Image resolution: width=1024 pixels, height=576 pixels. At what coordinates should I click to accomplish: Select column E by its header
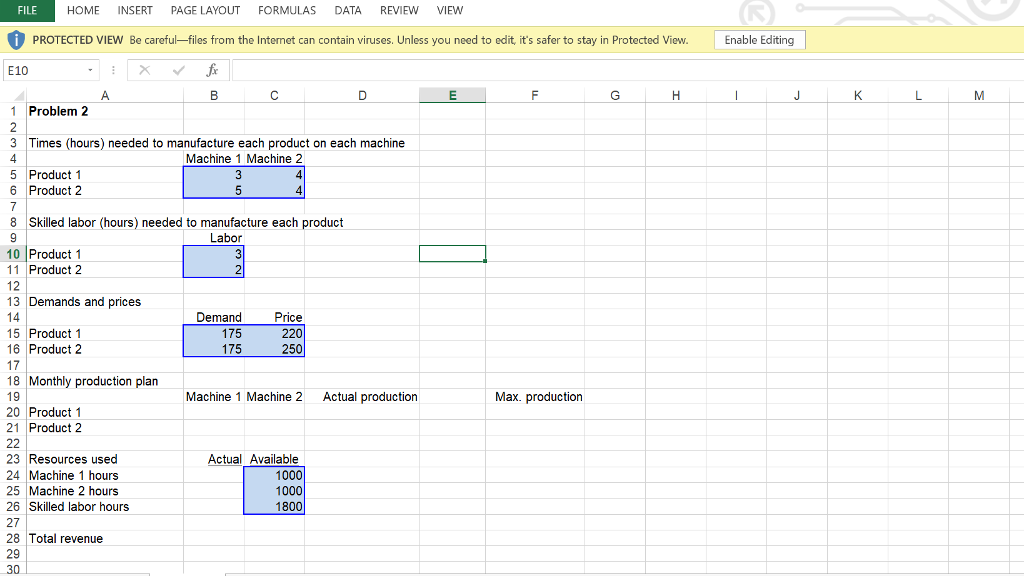[452, 95]
